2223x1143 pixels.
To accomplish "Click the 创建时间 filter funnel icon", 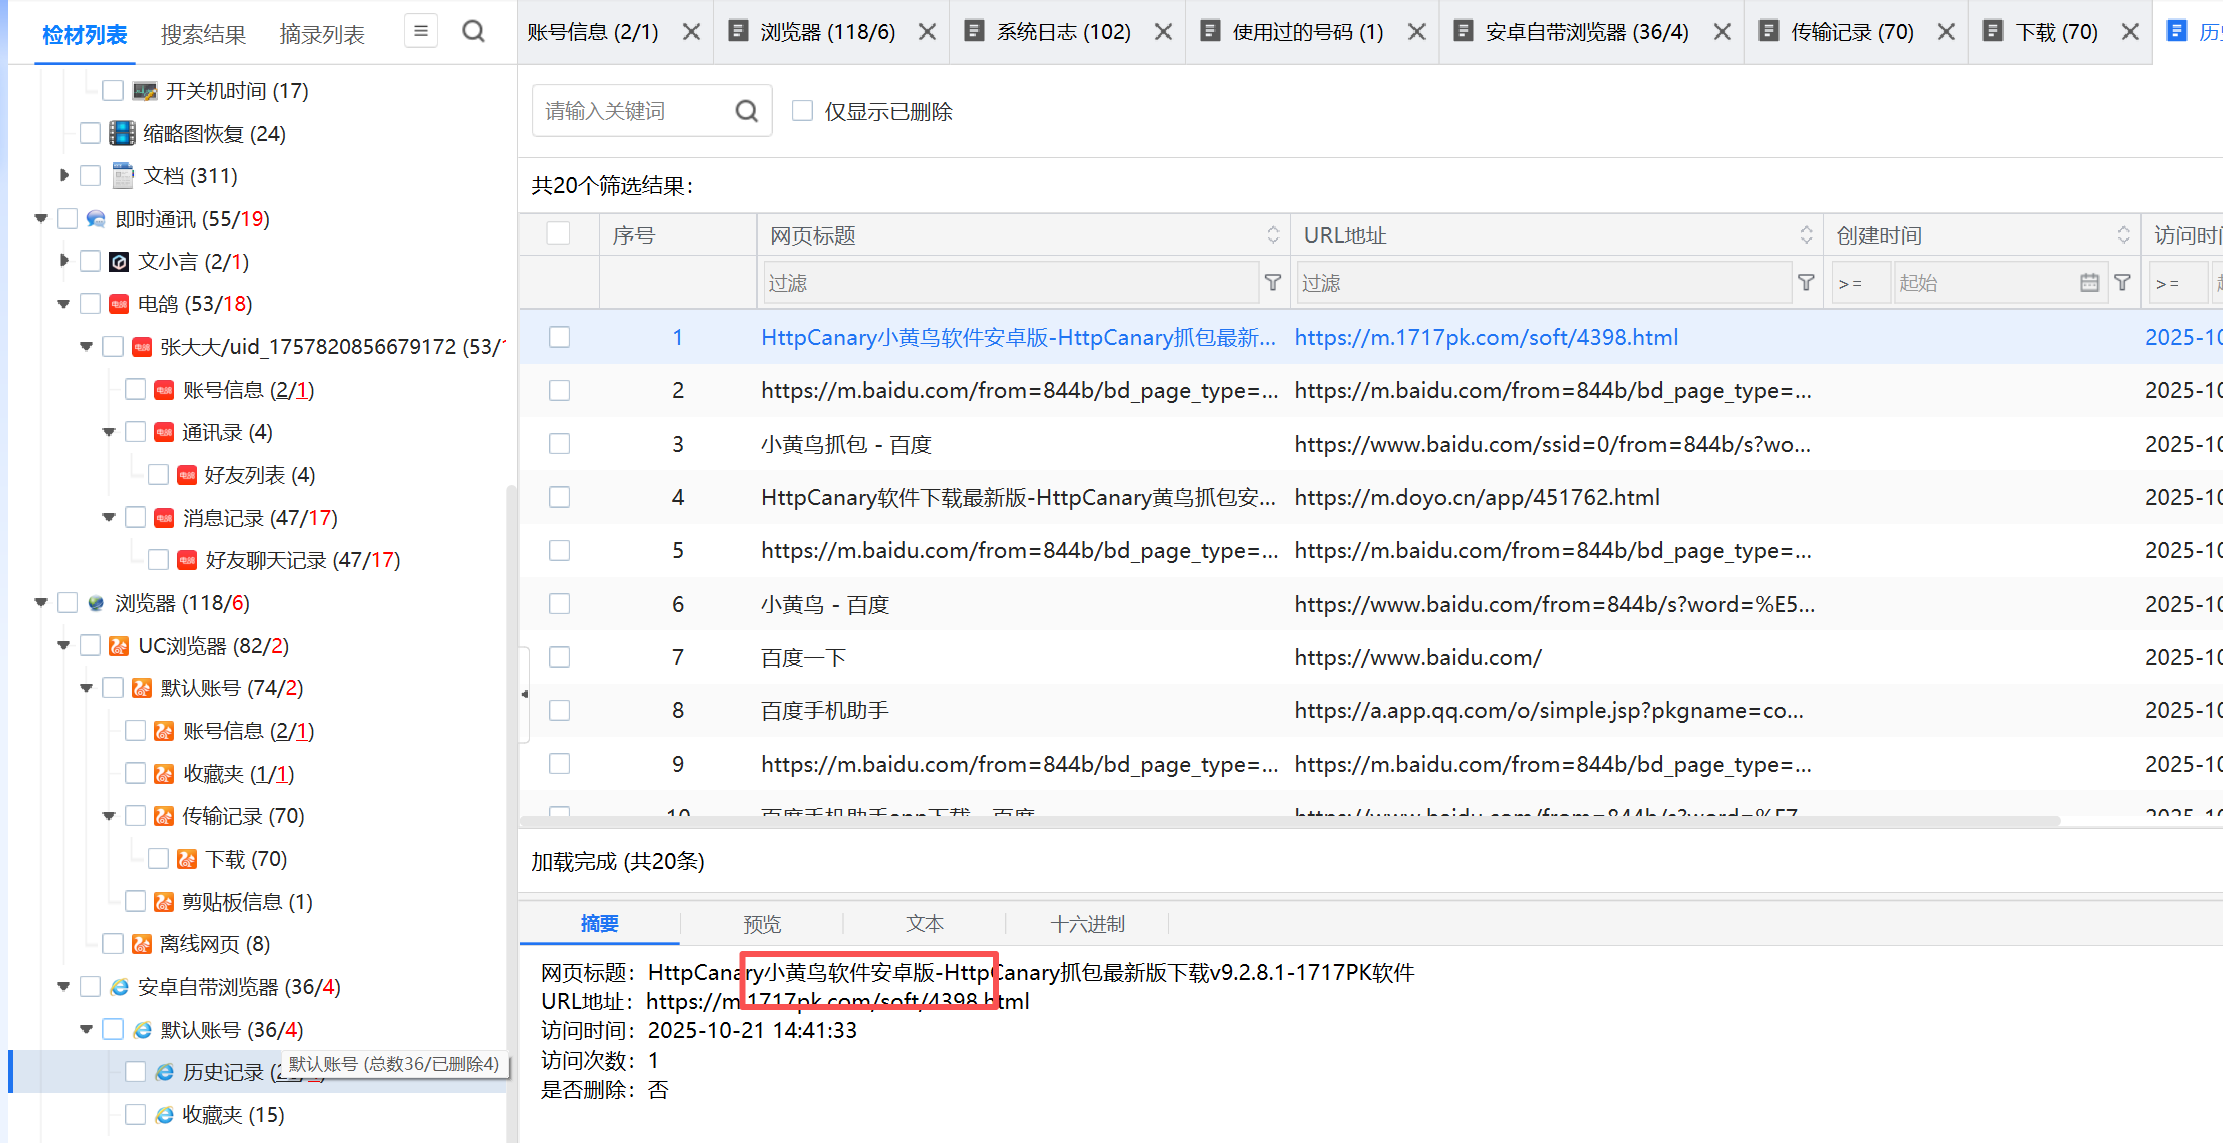I will click(x=2122, y=283).
